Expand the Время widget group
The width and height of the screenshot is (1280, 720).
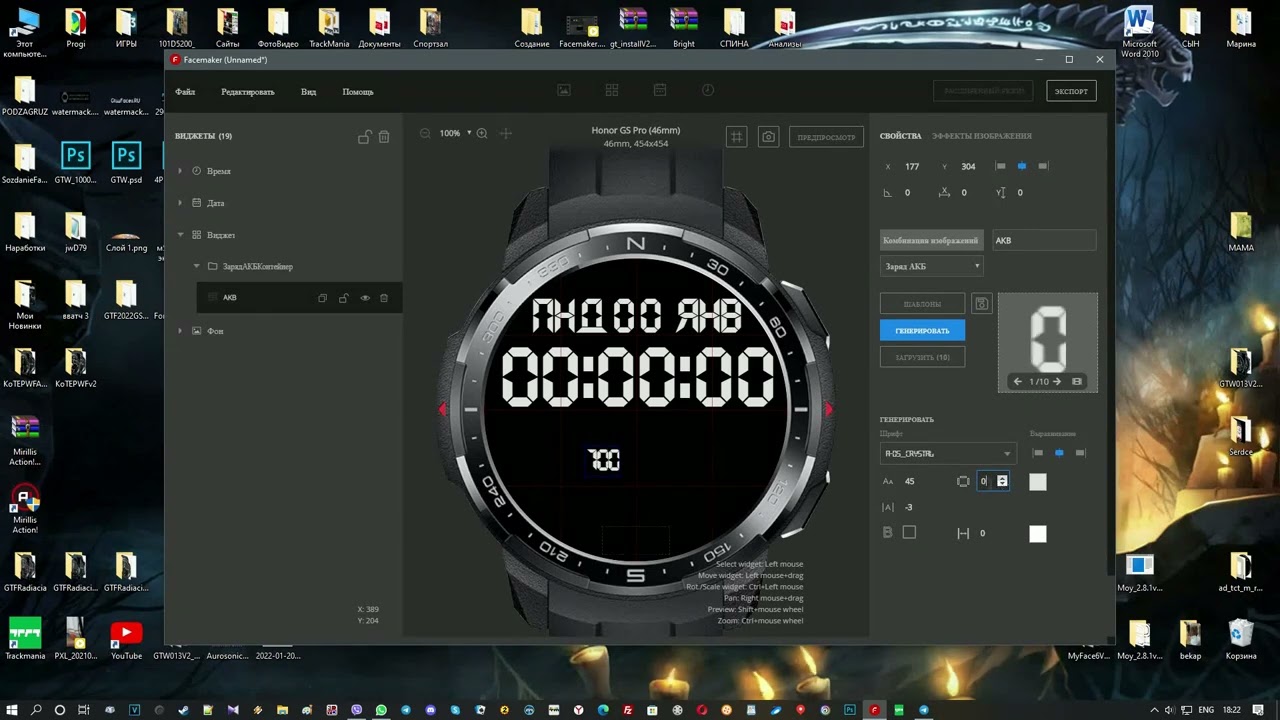click(x=180, y=171)
